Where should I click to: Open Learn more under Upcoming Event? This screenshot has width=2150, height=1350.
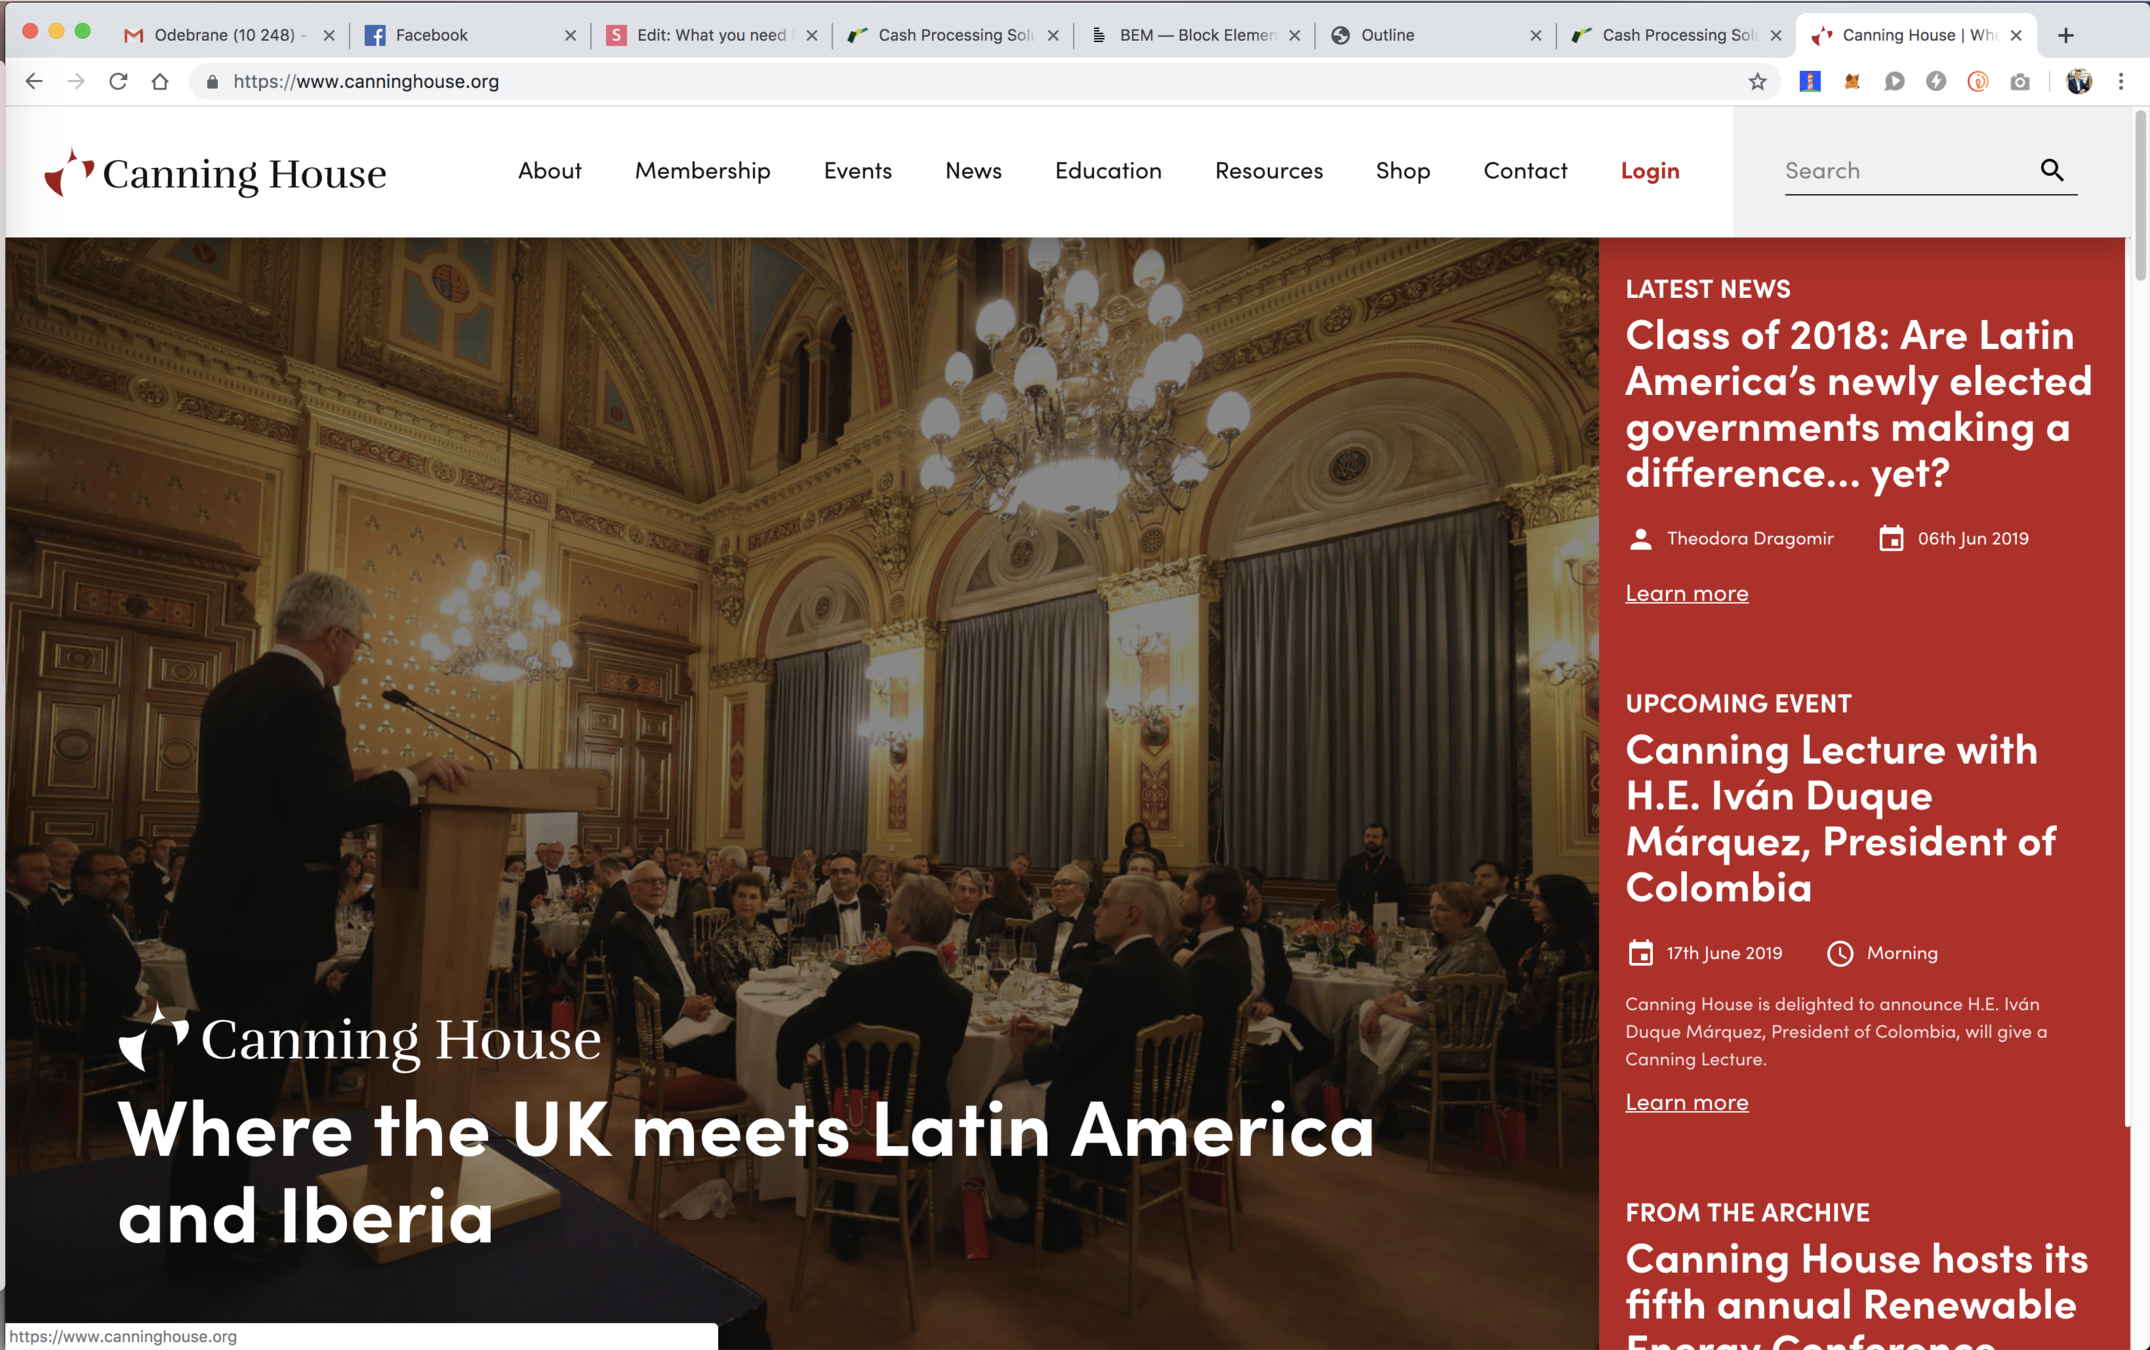click(x=1686, y=1102)
